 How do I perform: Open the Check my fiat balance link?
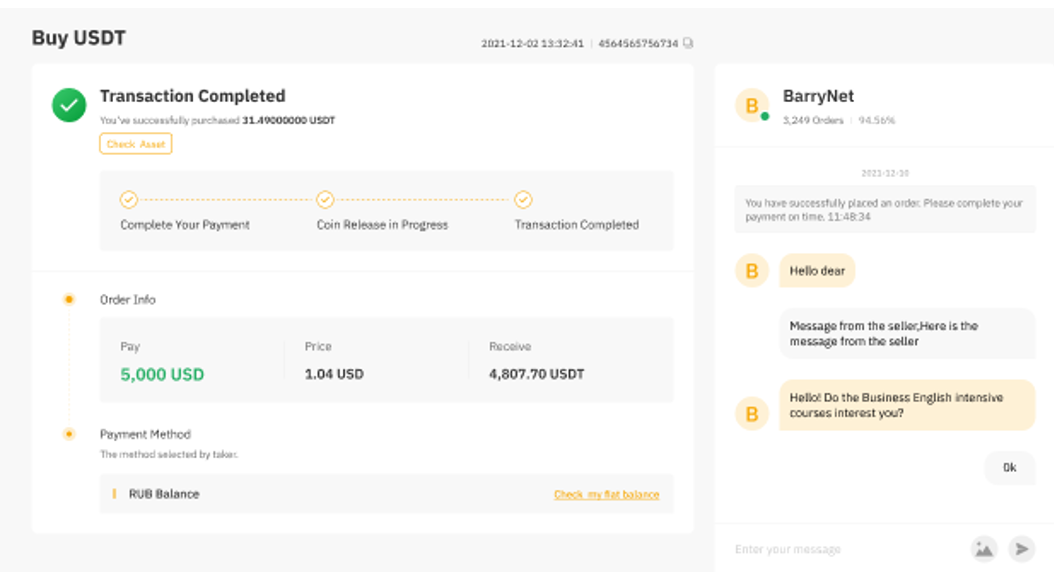point(606,494)
